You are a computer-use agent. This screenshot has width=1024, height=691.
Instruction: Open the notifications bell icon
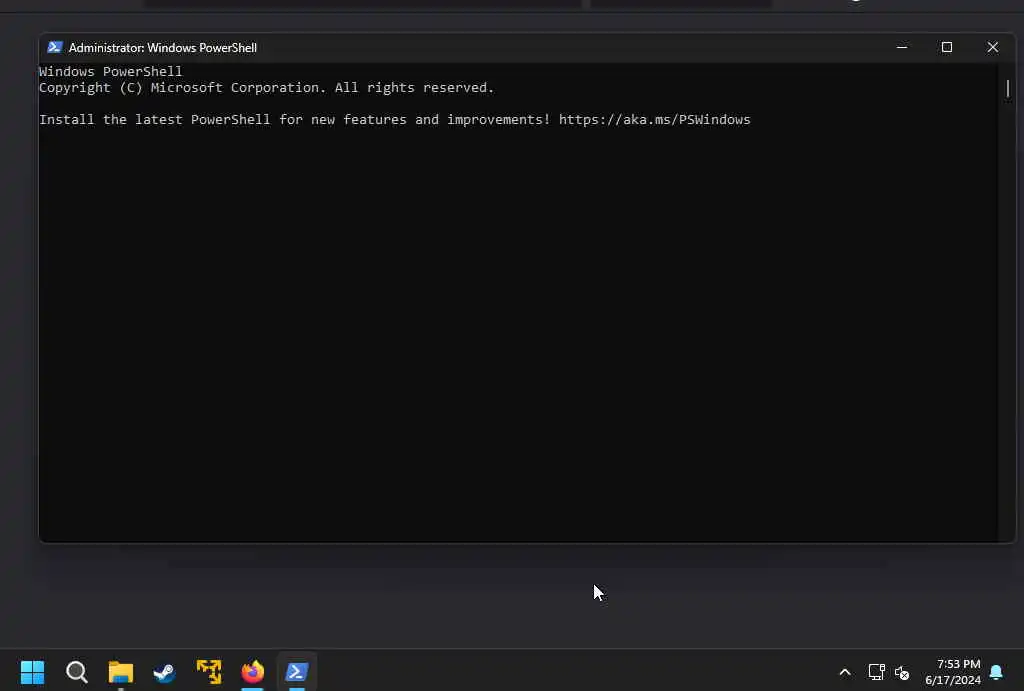coord(996,672)
